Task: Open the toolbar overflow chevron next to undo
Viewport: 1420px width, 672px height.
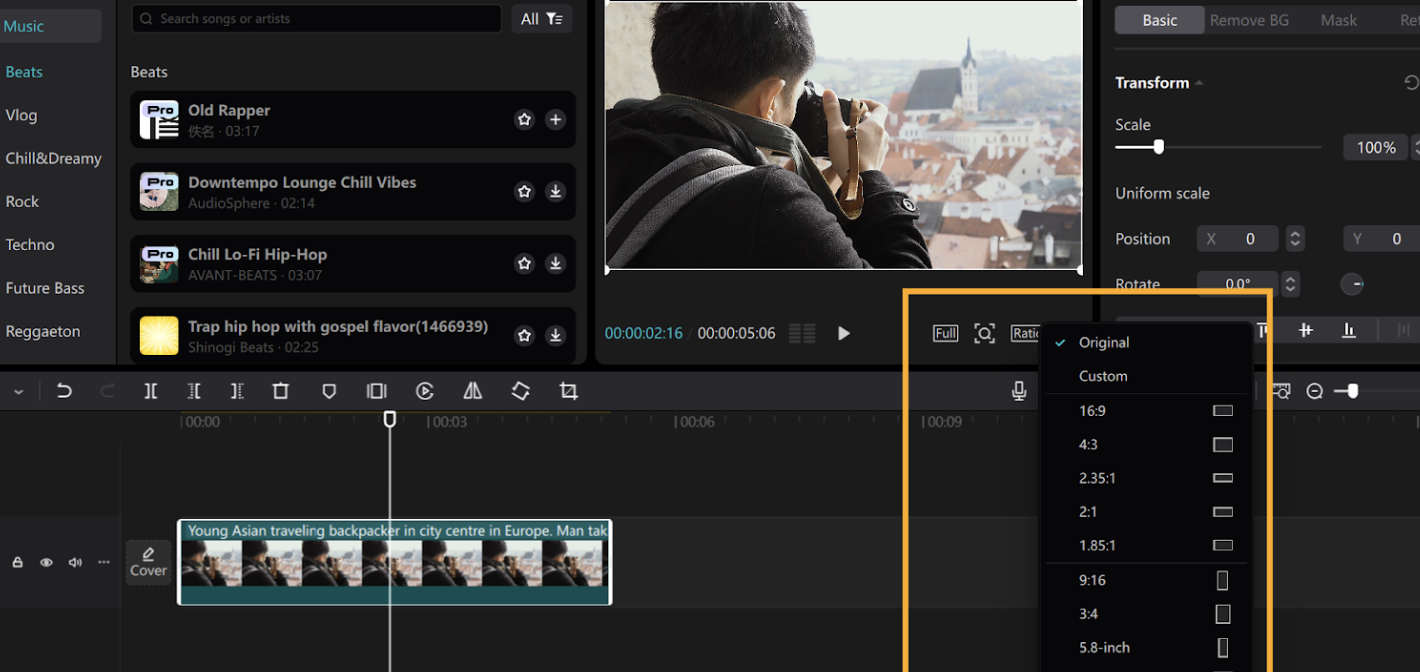Action: [17, 391]
